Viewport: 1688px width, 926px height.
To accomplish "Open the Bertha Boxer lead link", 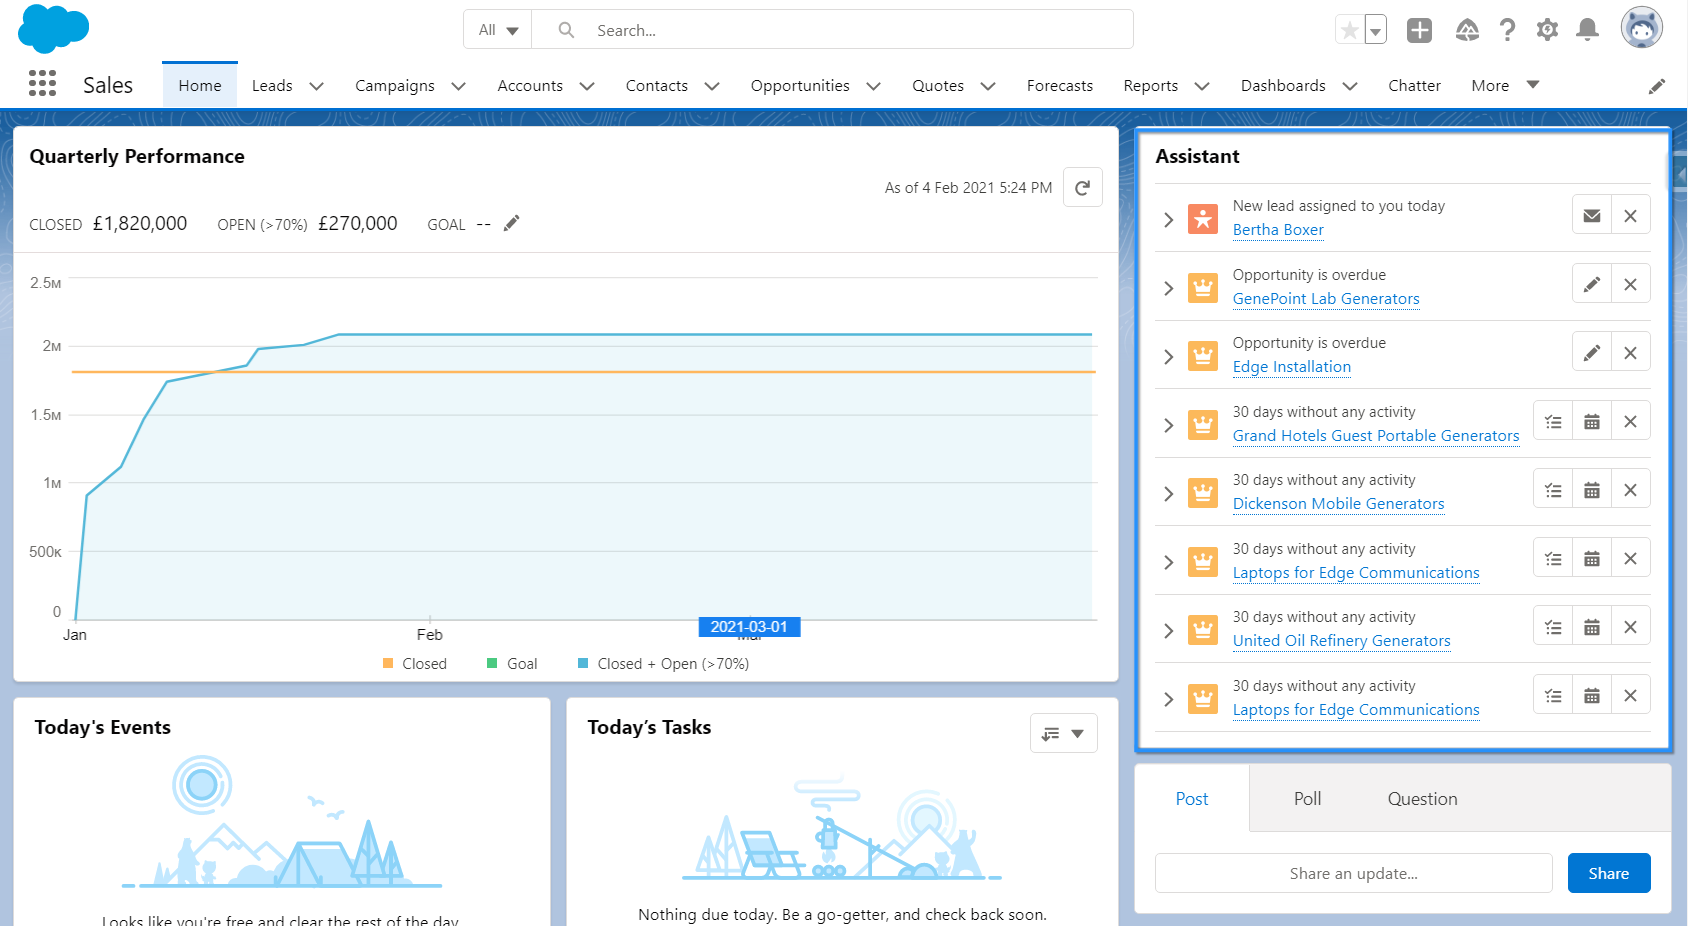I will point(1278,230).
